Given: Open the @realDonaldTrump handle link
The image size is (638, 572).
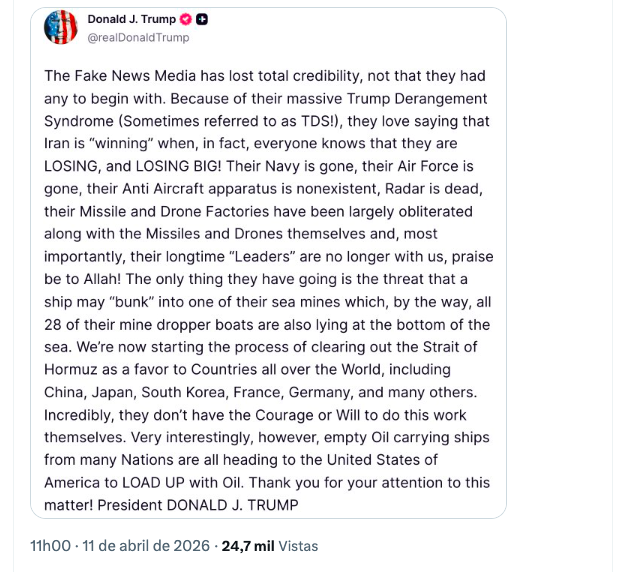Looking at the screenshot, I should click(138, 37).
